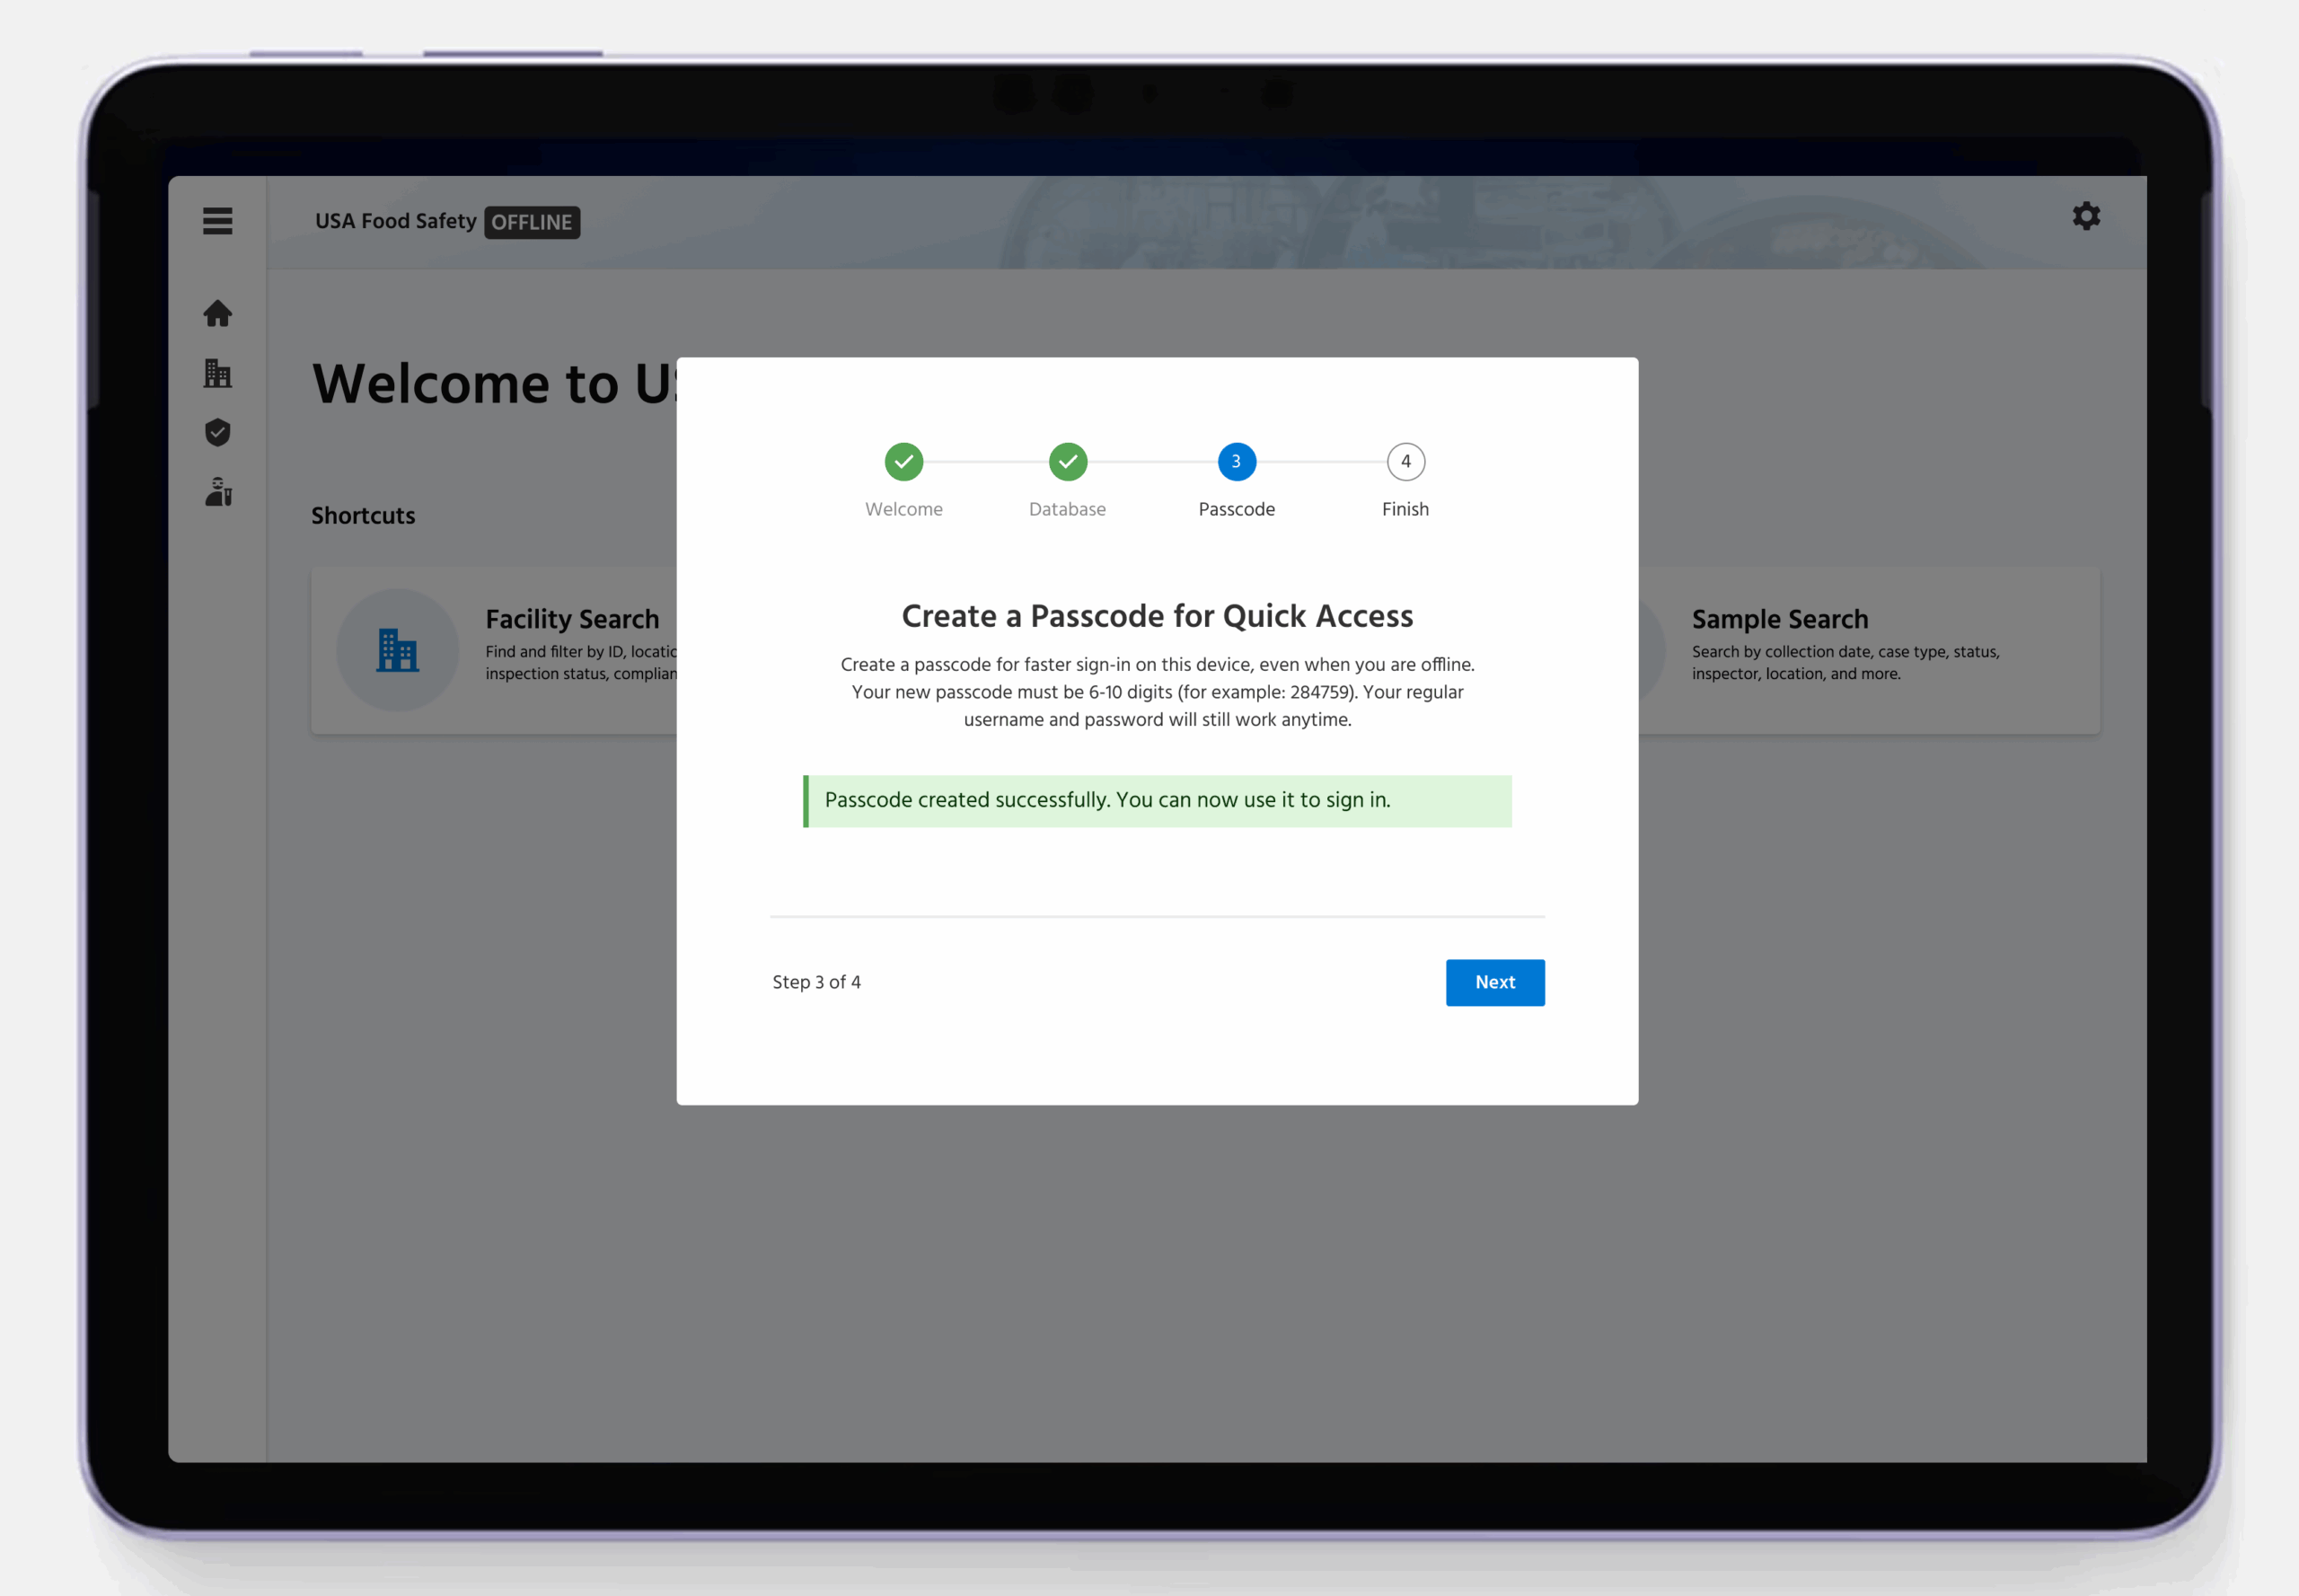2299x1596 pixels.
Task: Open Facilities from sidebar building icon
Action: [x=217, y=373]
